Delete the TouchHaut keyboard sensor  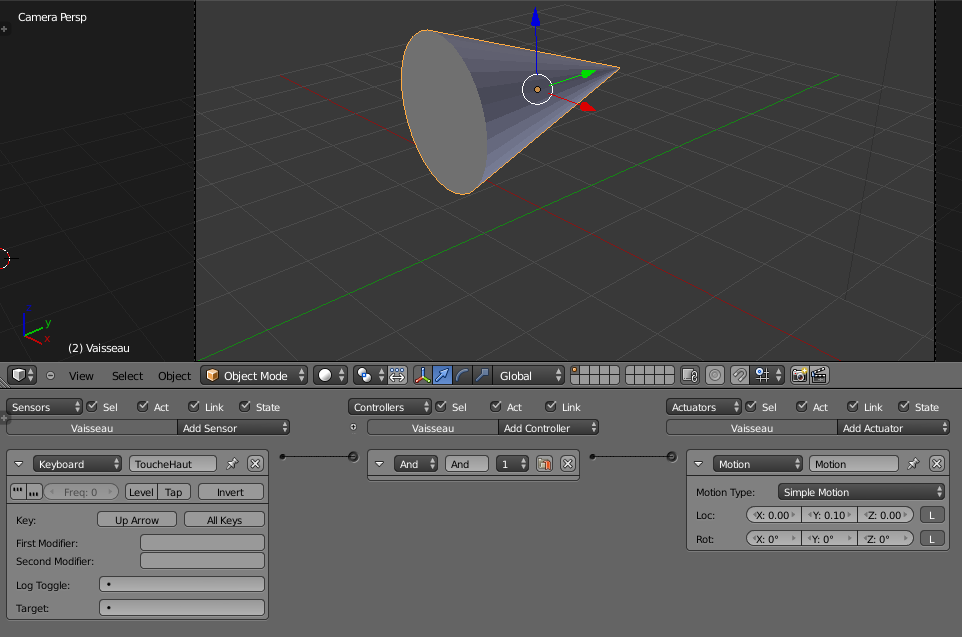coord(256,464)
